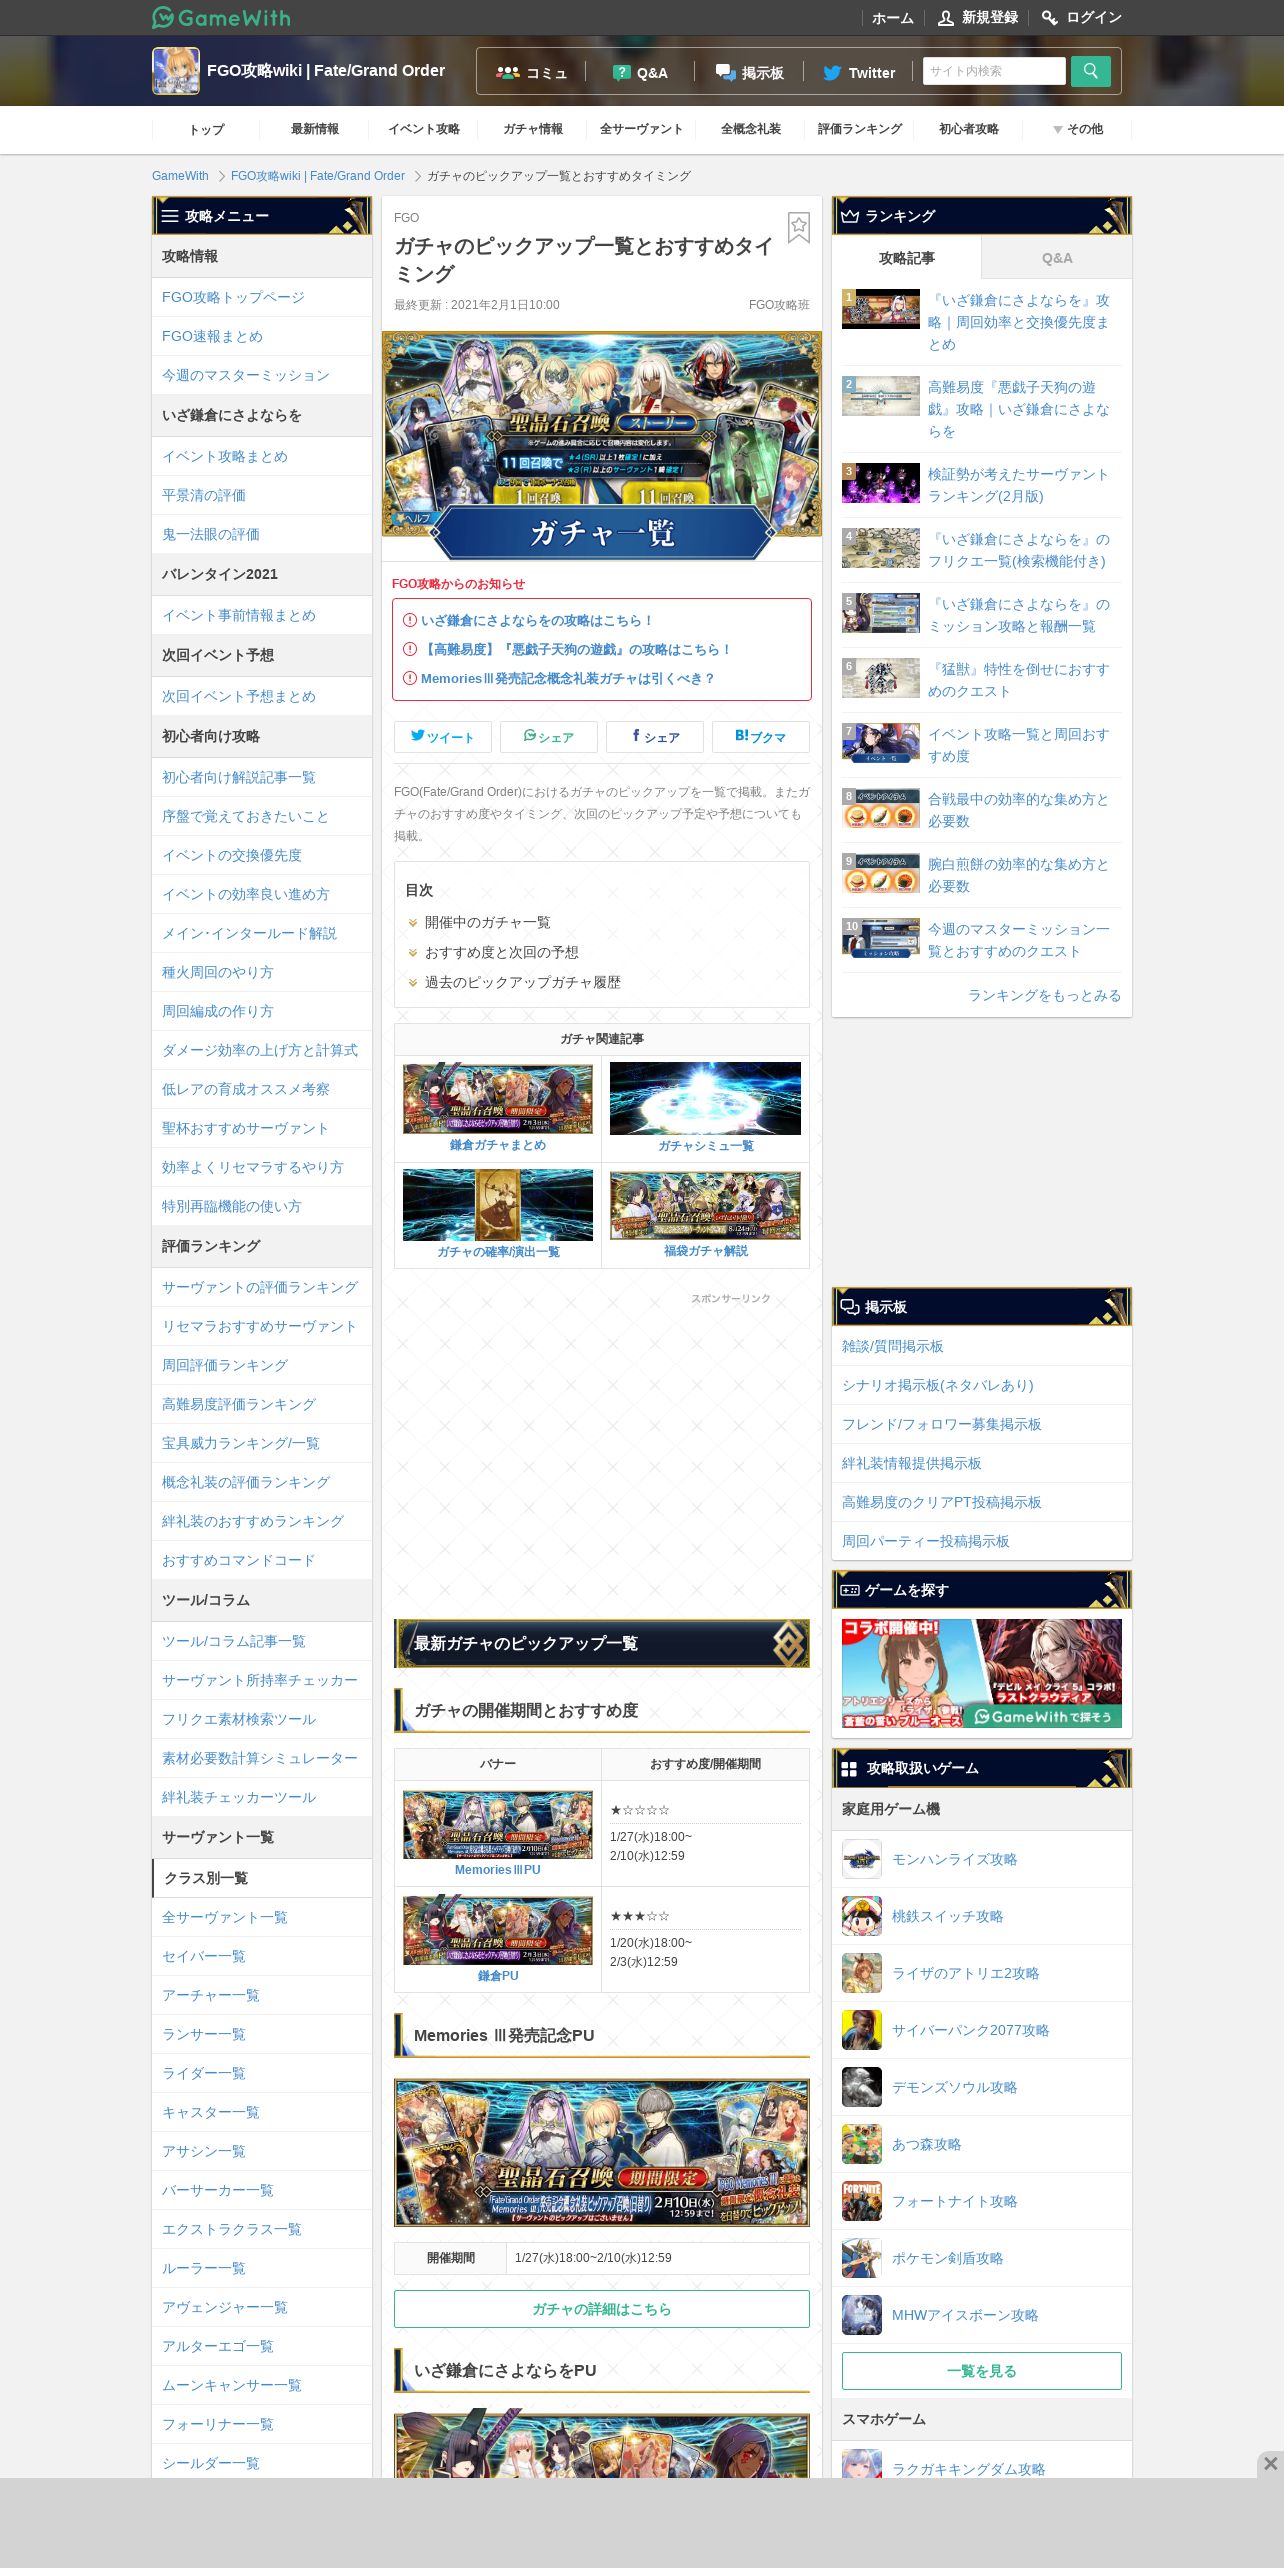This screenshot has width=1284, height=2568.
Task: Open the ガチャ情報 navigation item
Action: [x=533, y=130]
